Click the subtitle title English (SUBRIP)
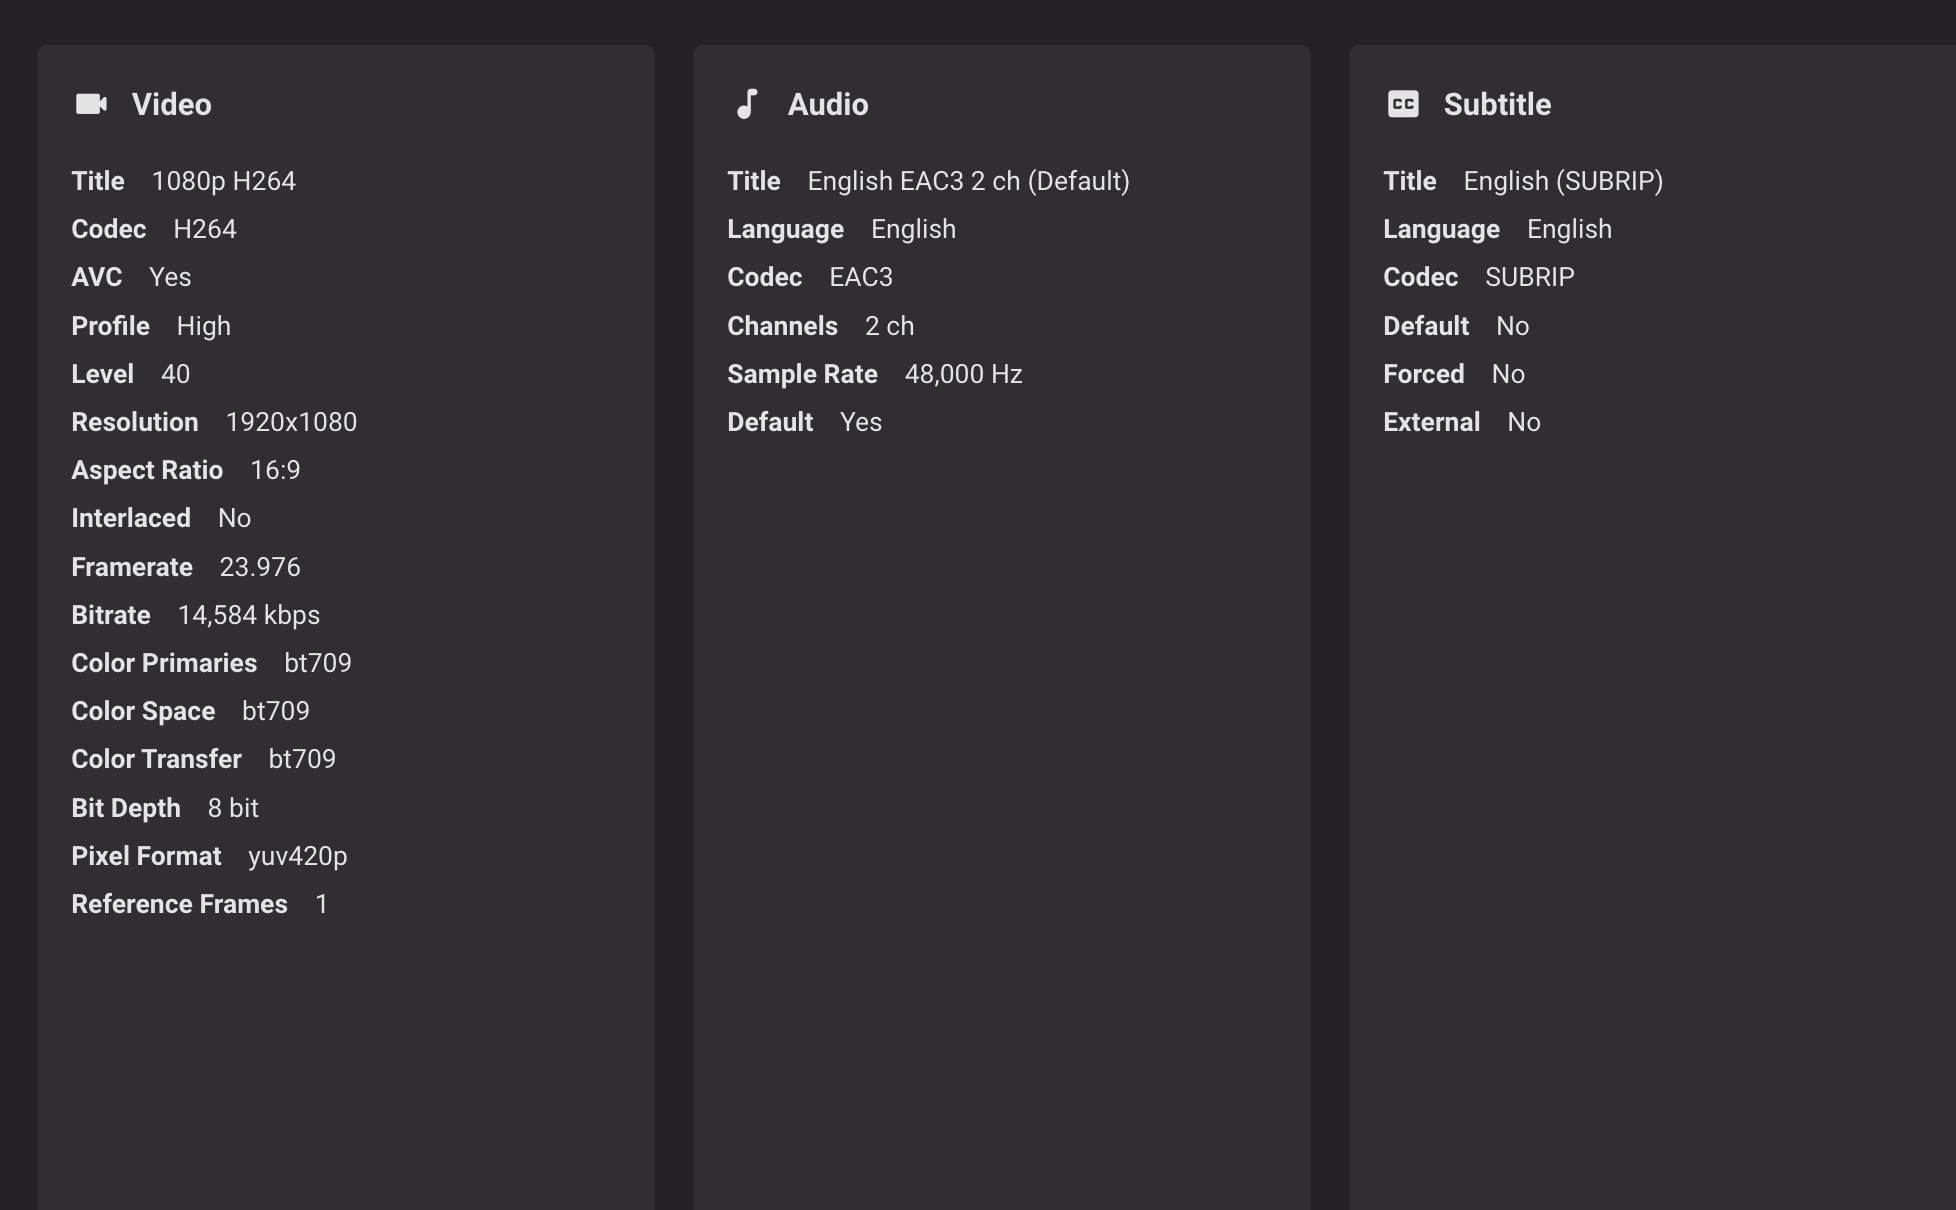1956x1210 pixels. coord(1562,181)
